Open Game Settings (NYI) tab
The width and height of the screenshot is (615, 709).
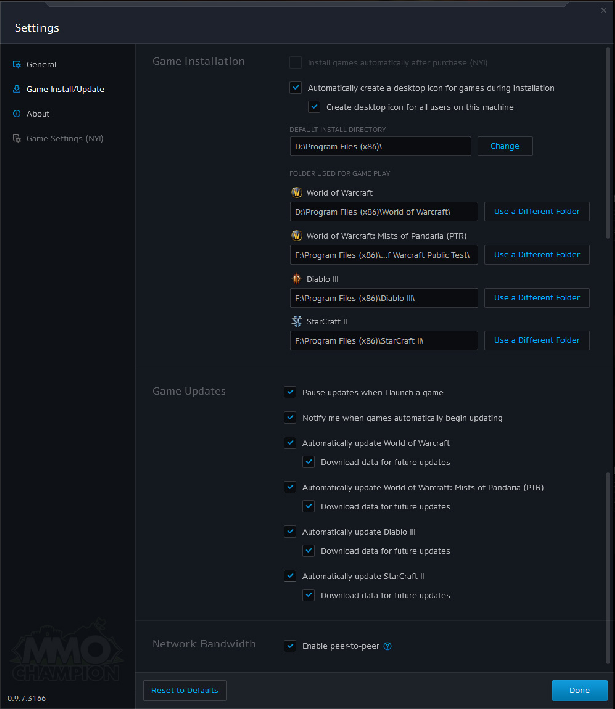65,138
